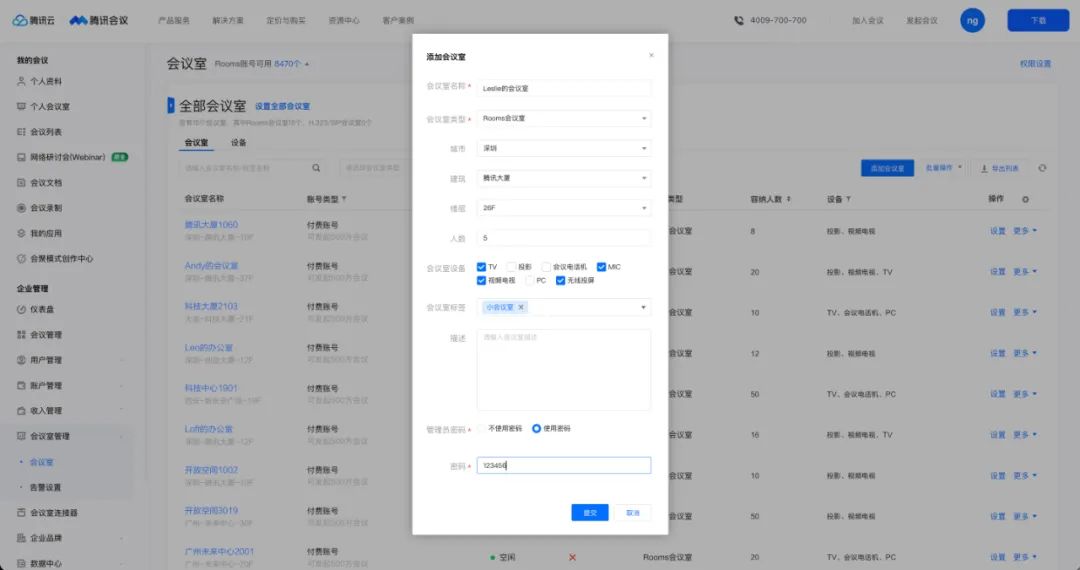Image resolution: width=1080 pixels, height=570 pixels.
Task: Click the 添加会议室 blue button behind dialog
Action: 887,168
